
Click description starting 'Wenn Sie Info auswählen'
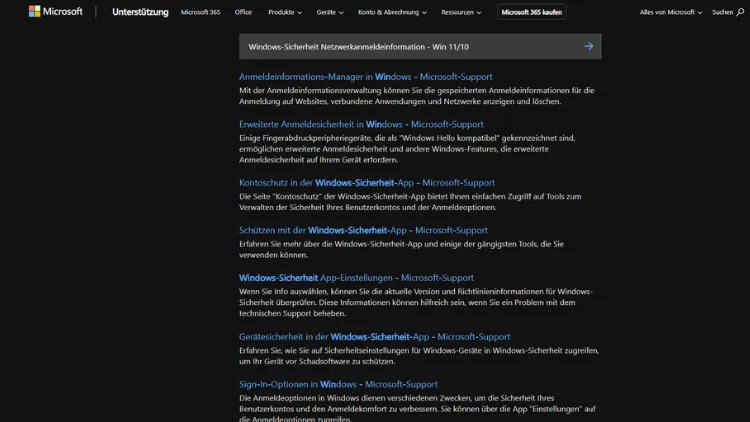click(x=416, y=302)
